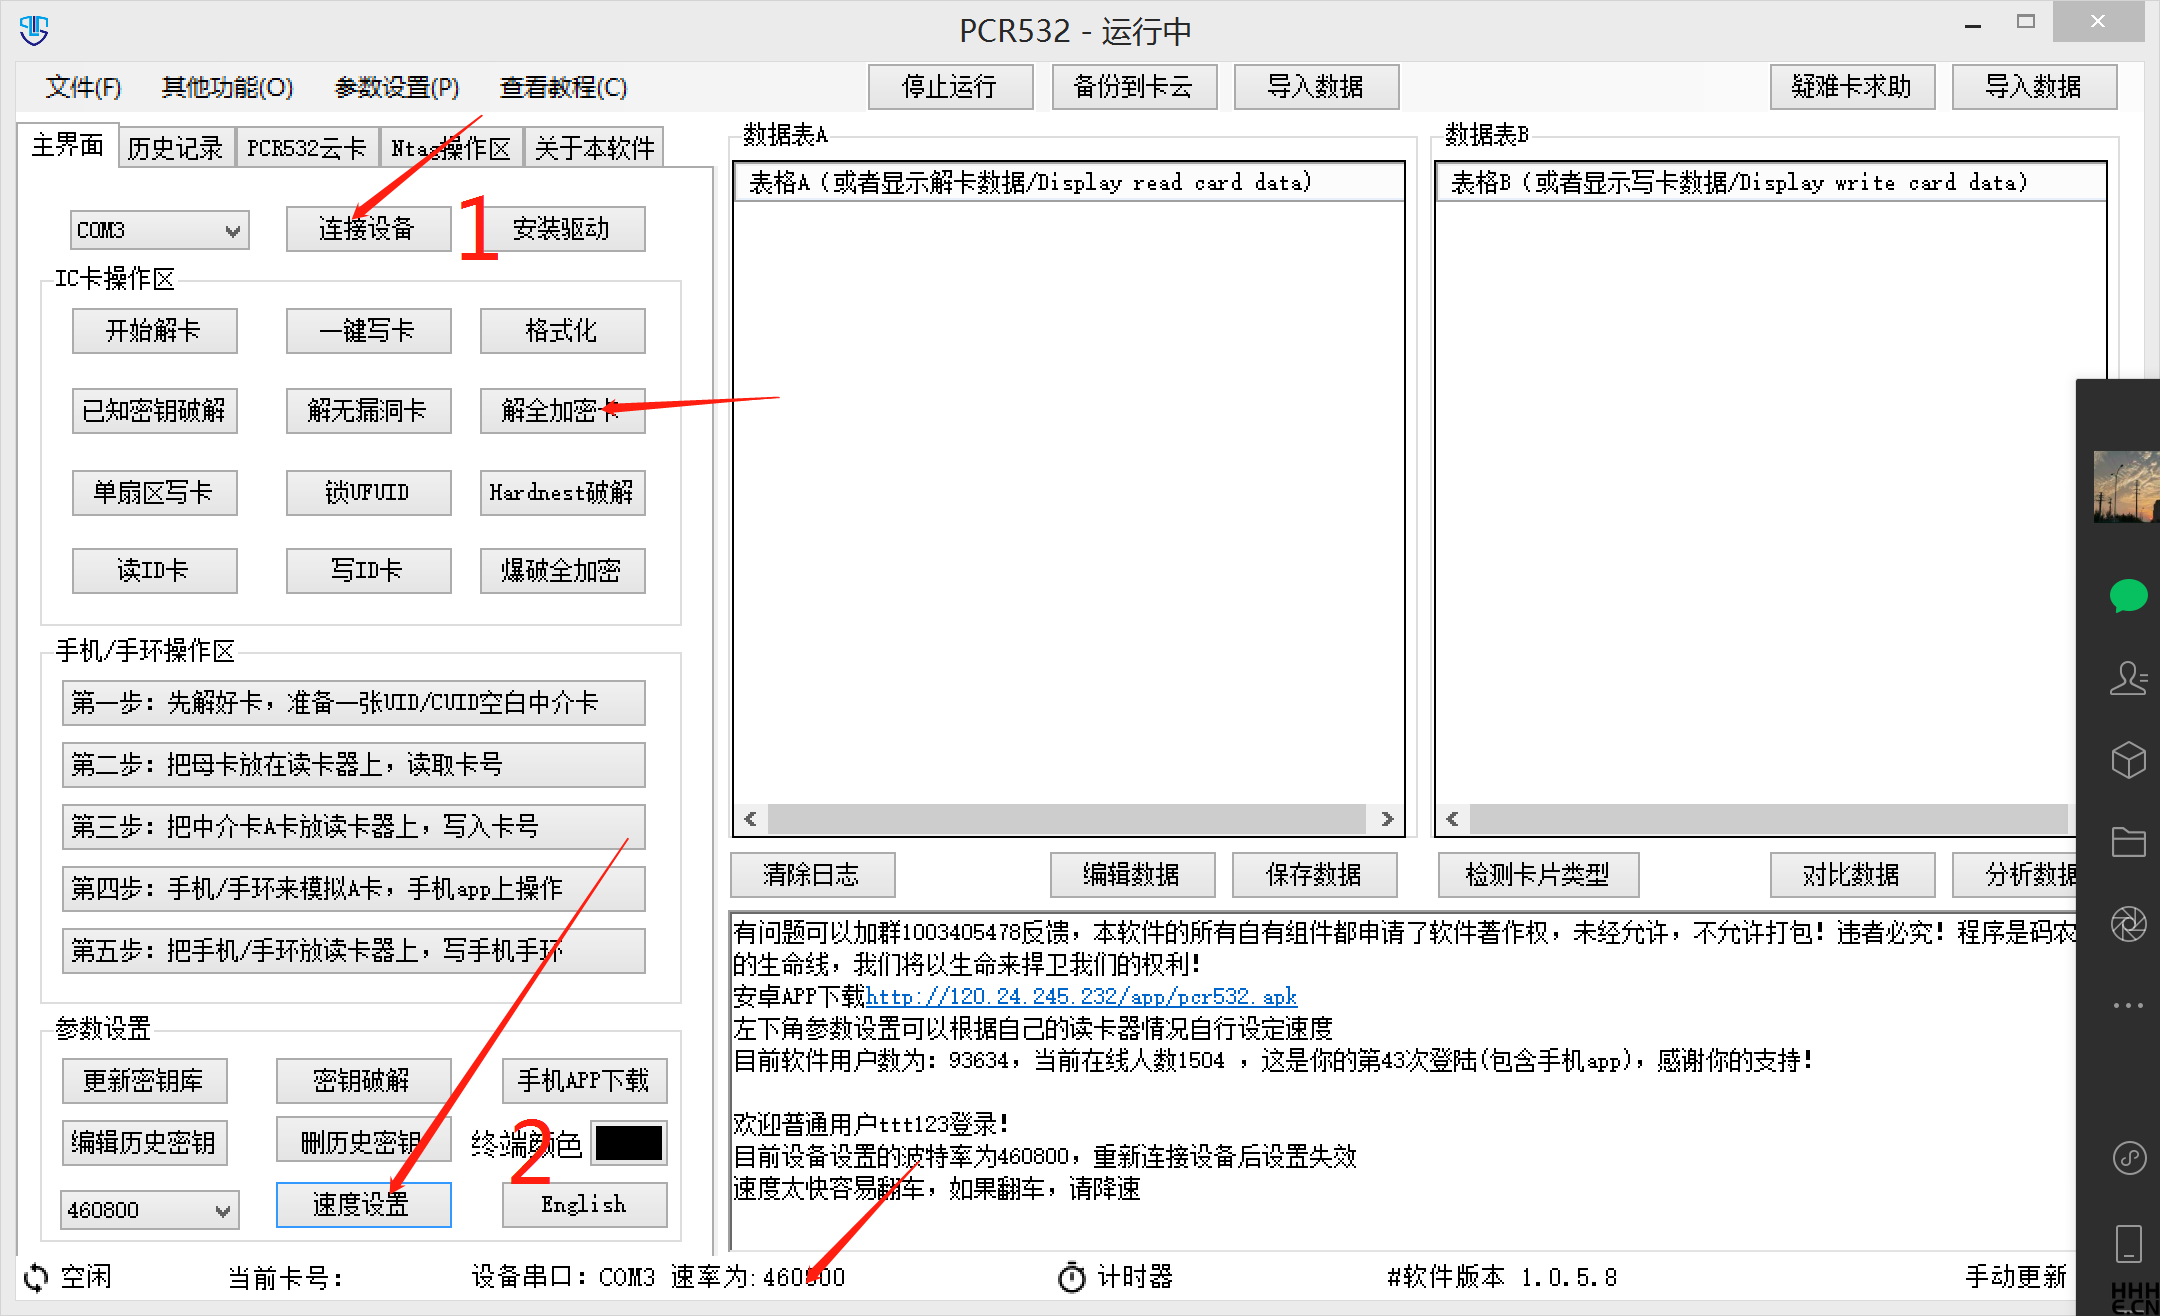Click the horizontal scrollbar under 表格A
Viewport: 2160px width, 1316px height.
(x=1065, y=819)
